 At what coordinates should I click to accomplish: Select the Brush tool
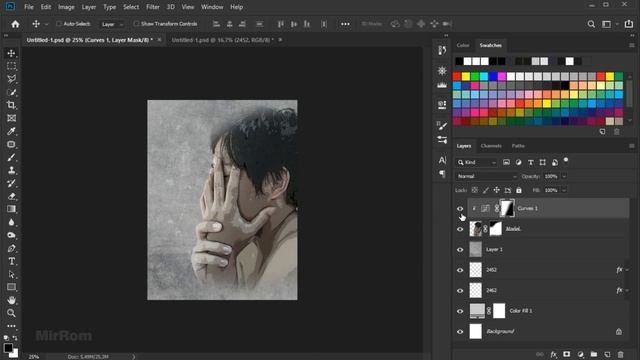[11, 157]
